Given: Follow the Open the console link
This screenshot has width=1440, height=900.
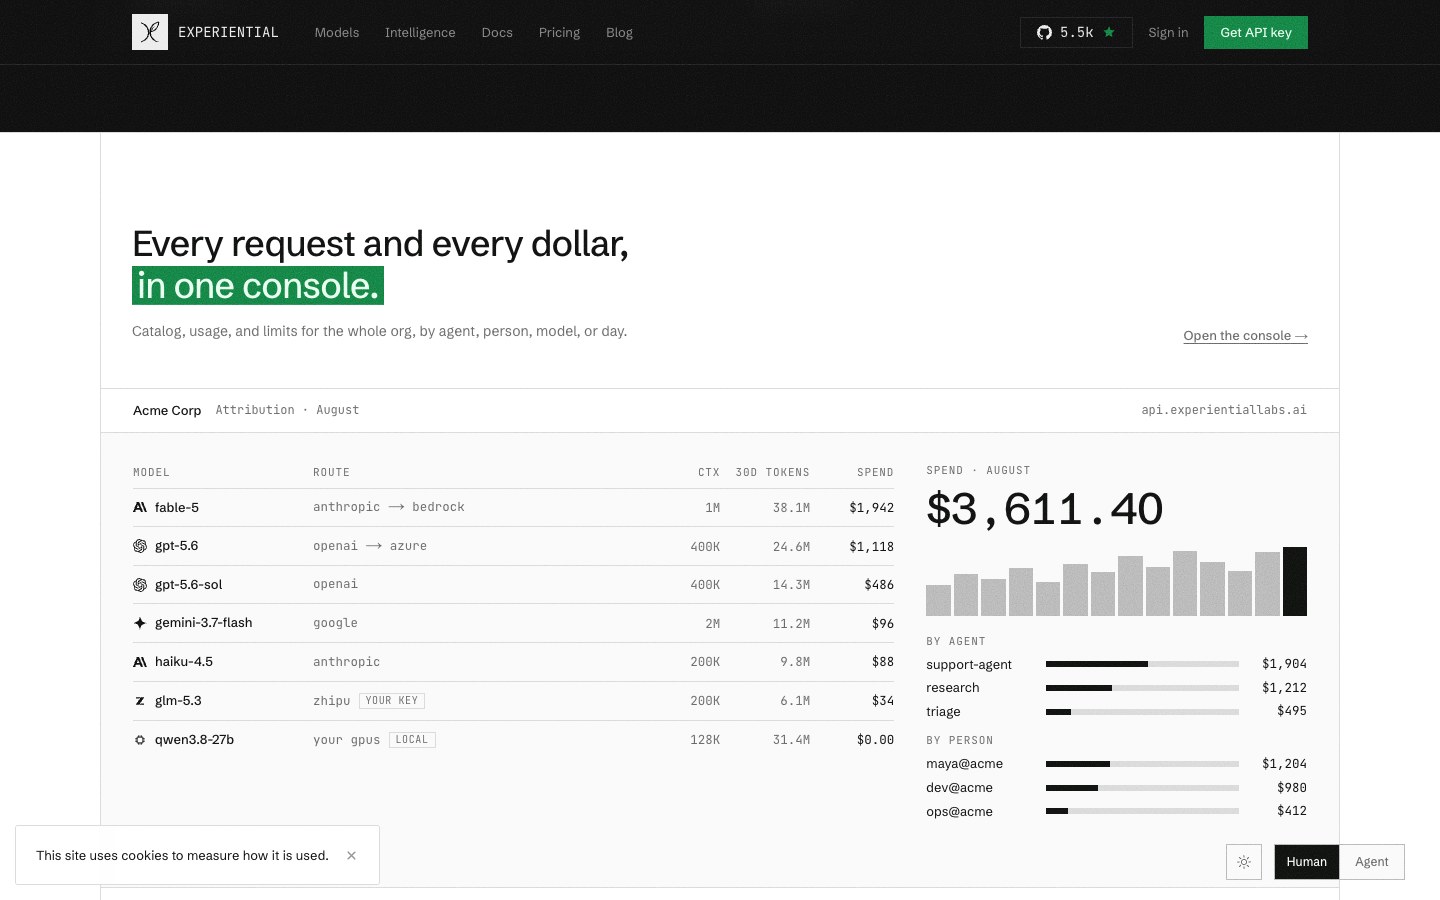Looking at the screenshot, I should point(1245,336).
